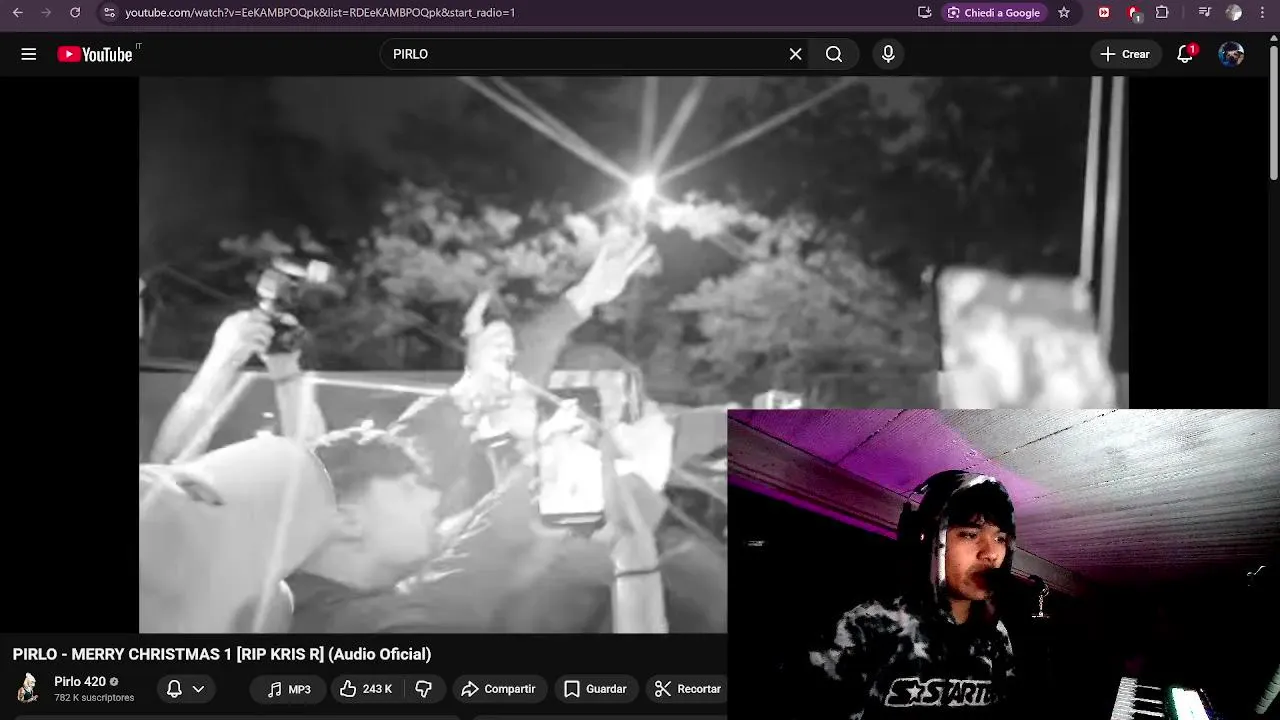Open the Pirlo 420 channel avatar
1280x720 pixels.
(x=28, y=688)
